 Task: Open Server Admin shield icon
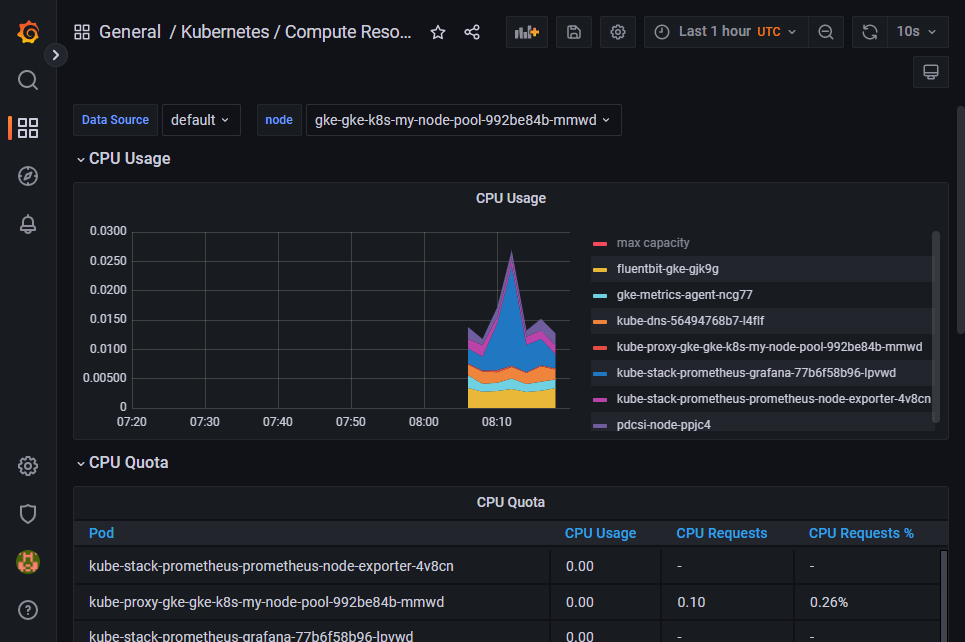pos(27,514)
